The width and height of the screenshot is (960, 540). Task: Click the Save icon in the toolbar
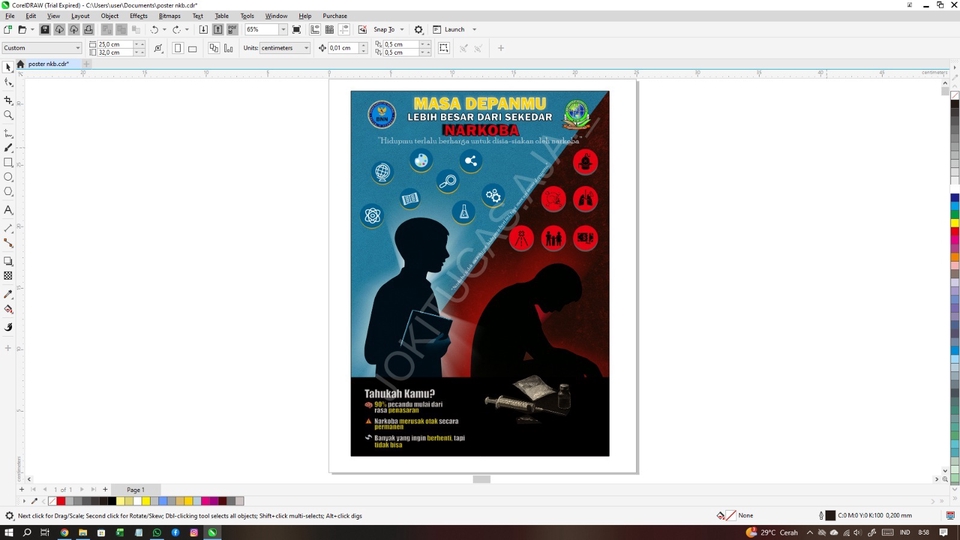[x=45, y=30]
